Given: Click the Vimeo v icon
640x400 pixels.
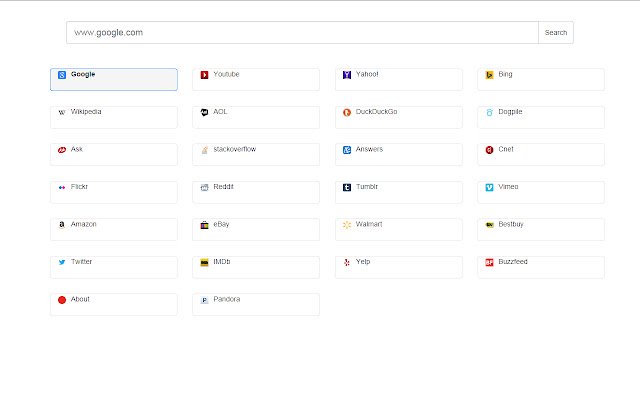Looking at the screenshot, I should click(489, 187).
